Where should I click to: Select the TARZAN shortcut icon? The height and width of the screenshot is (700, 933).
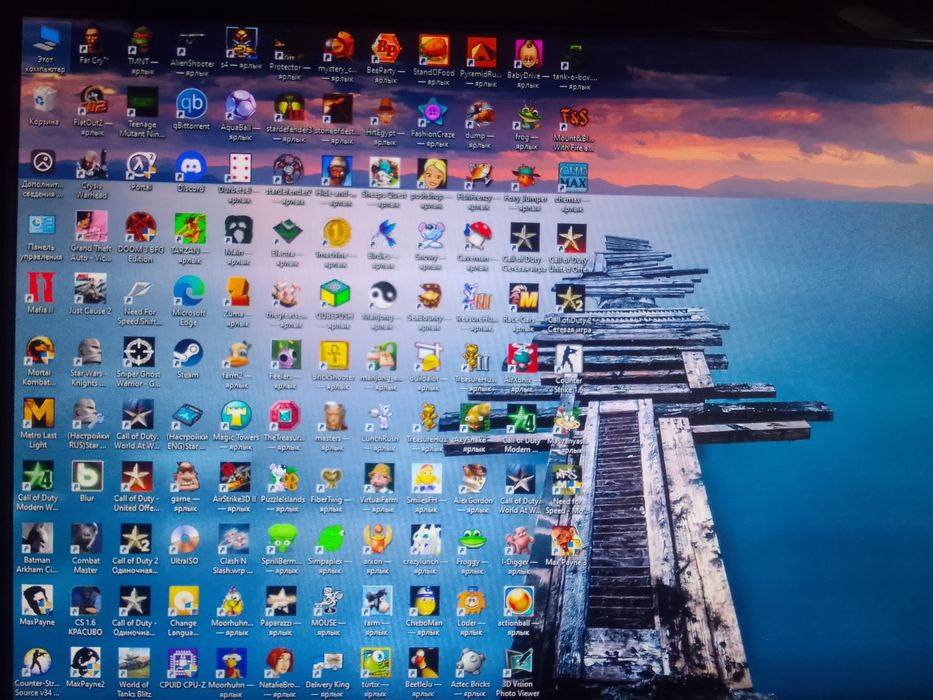click(190, 229)
